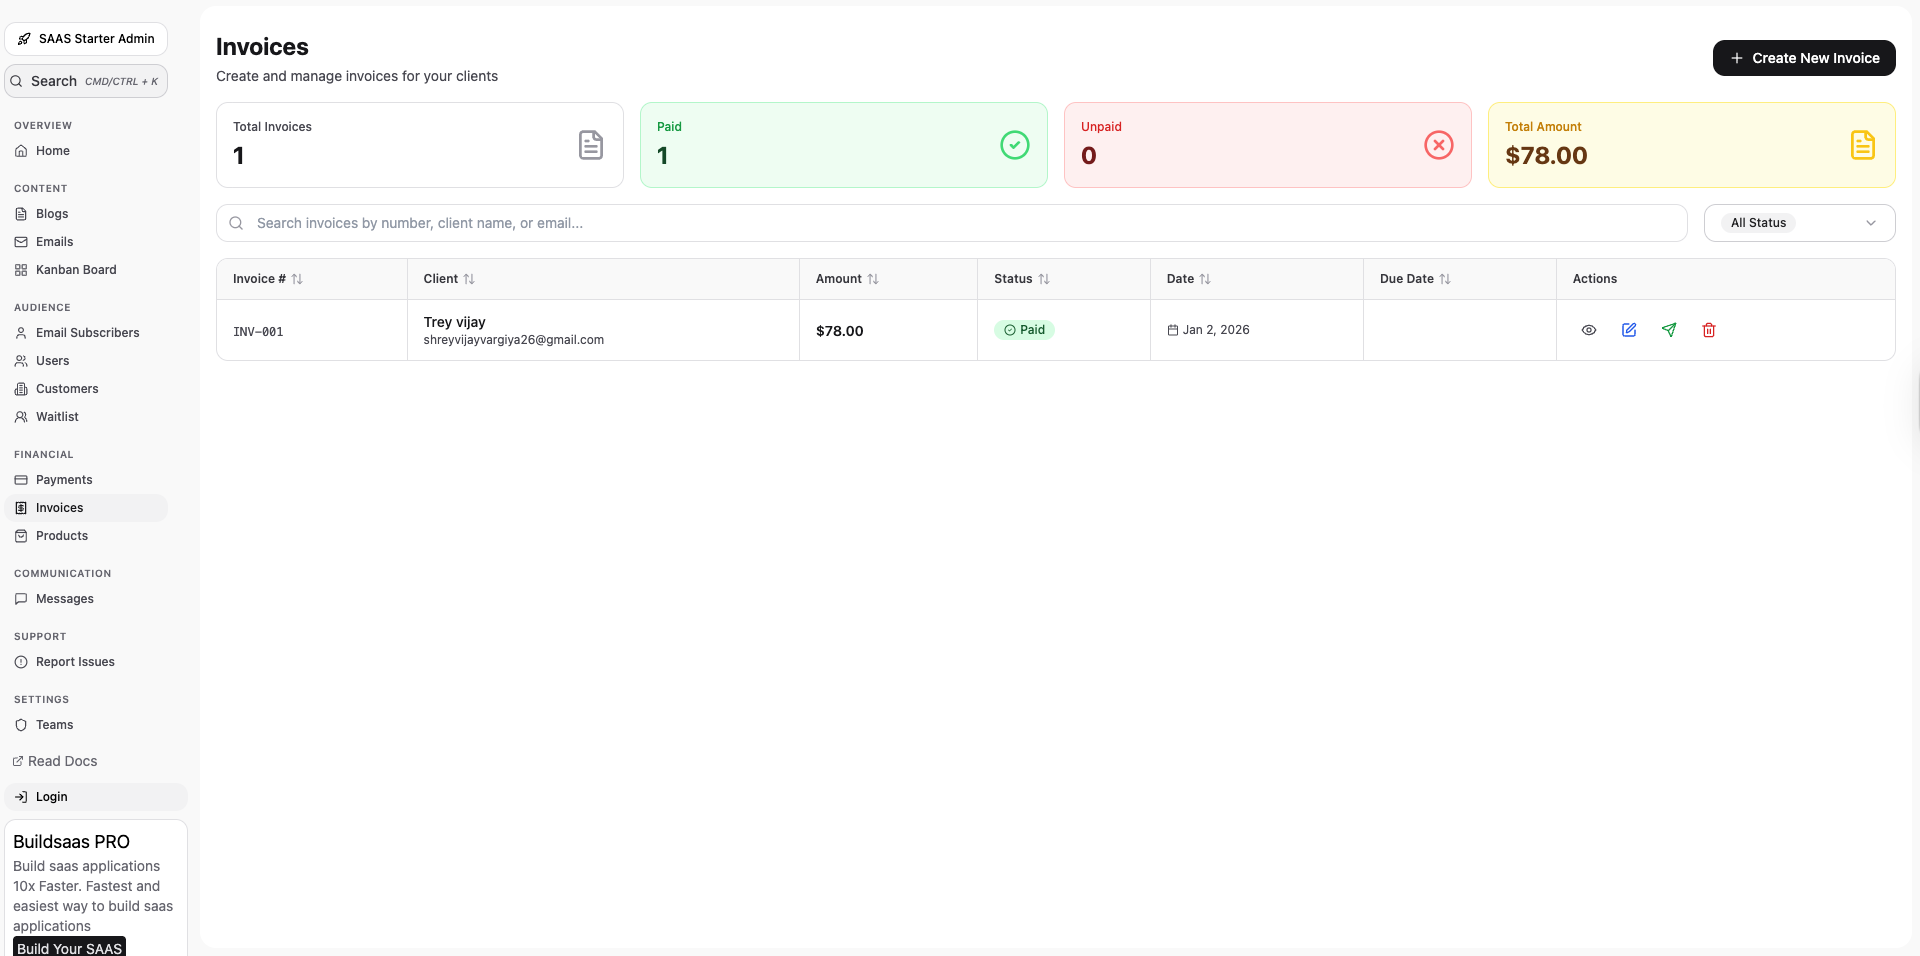This screenshot has height=956, width=1920.
Task: Click the Login button in sidebar
Action: [96, 797]
